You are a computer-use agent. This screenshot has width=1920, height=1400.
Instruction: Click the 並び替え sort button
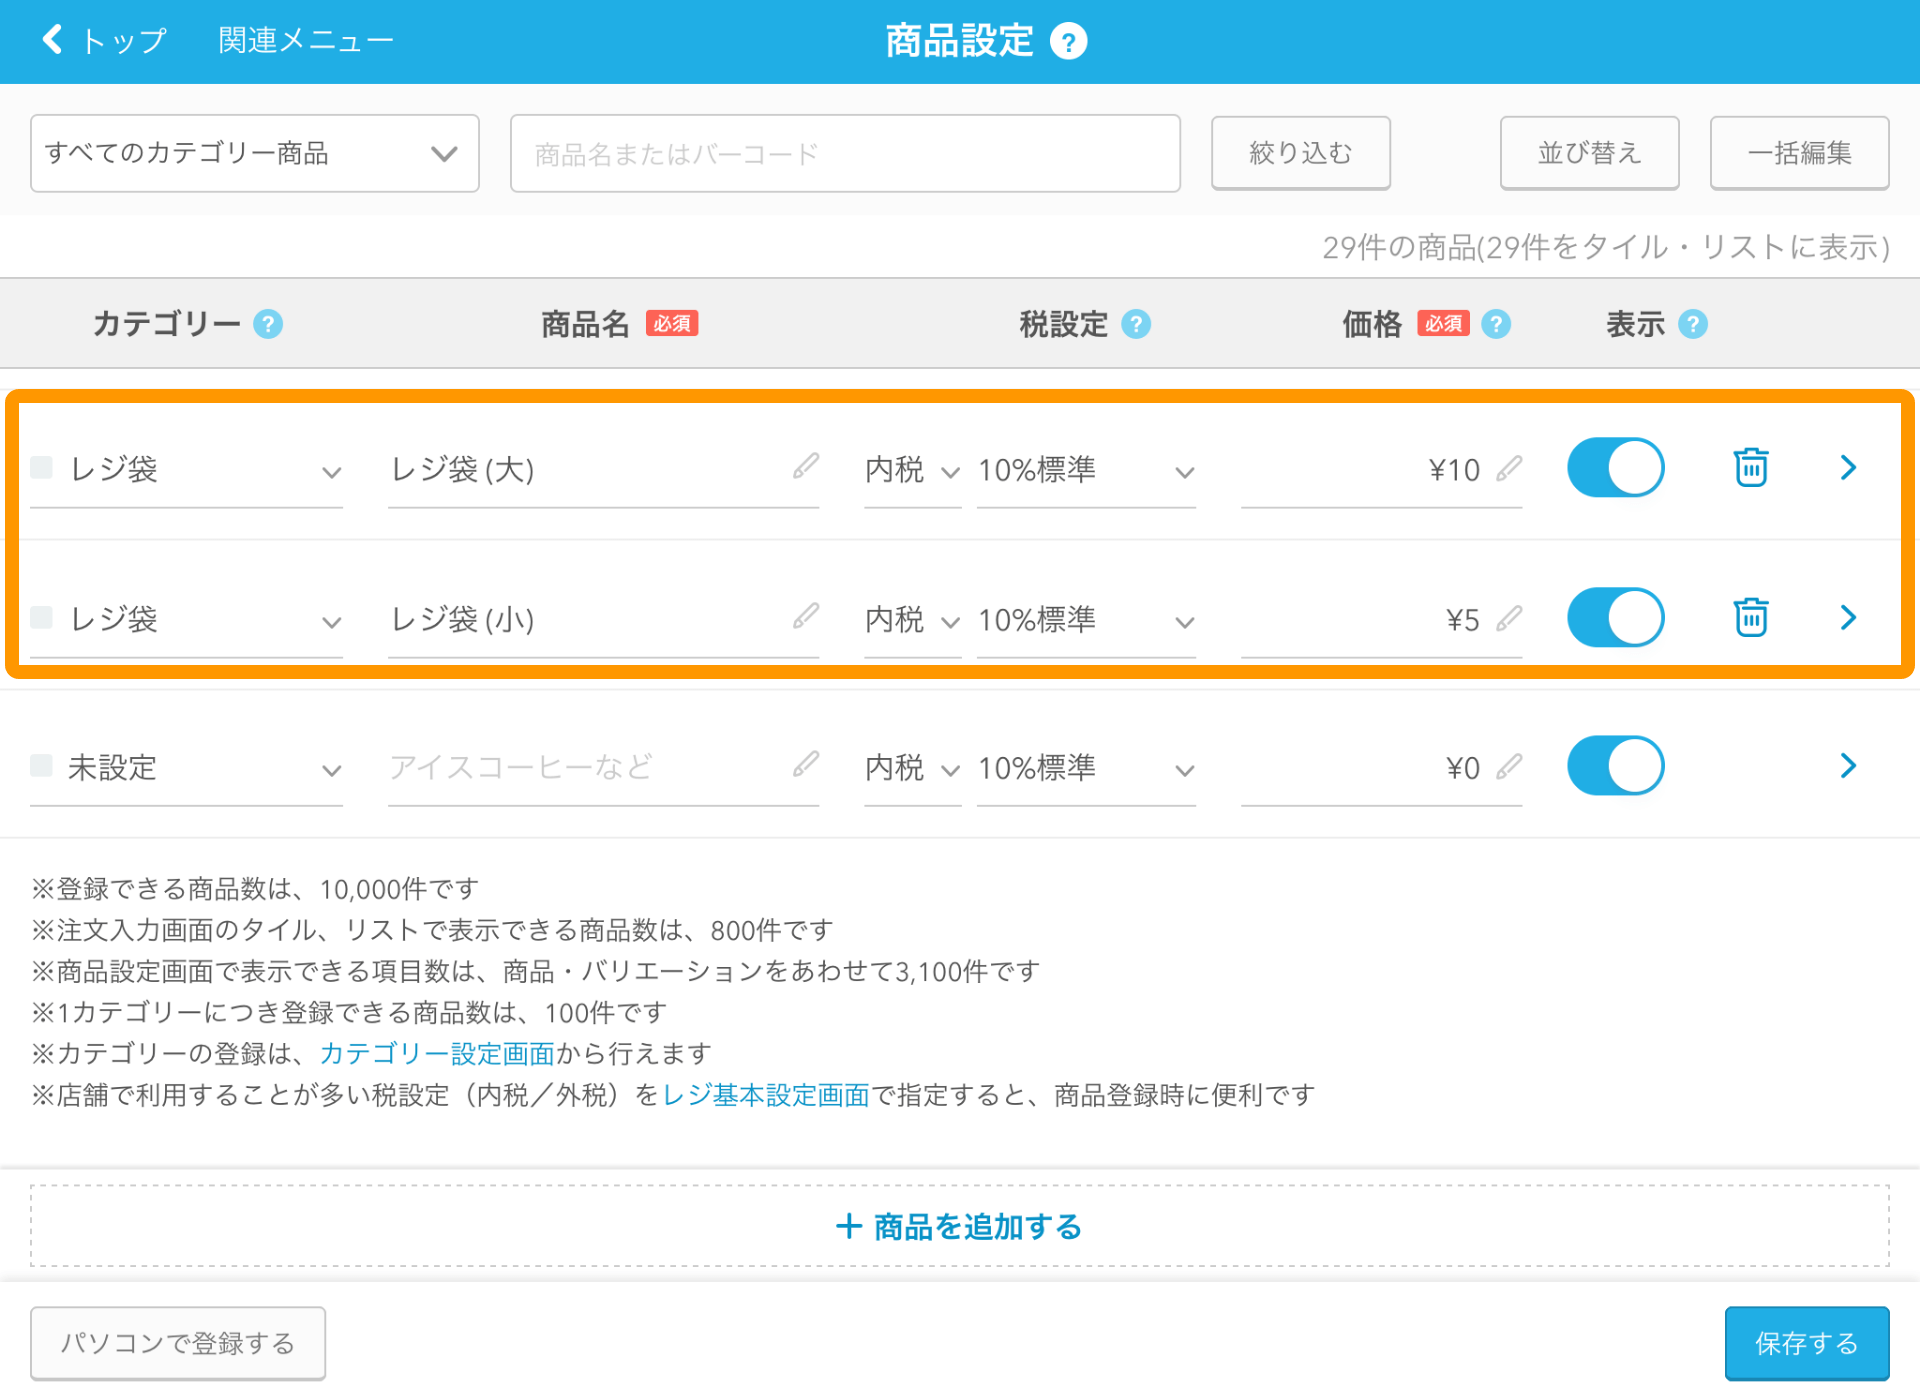tap(1589, 153)
